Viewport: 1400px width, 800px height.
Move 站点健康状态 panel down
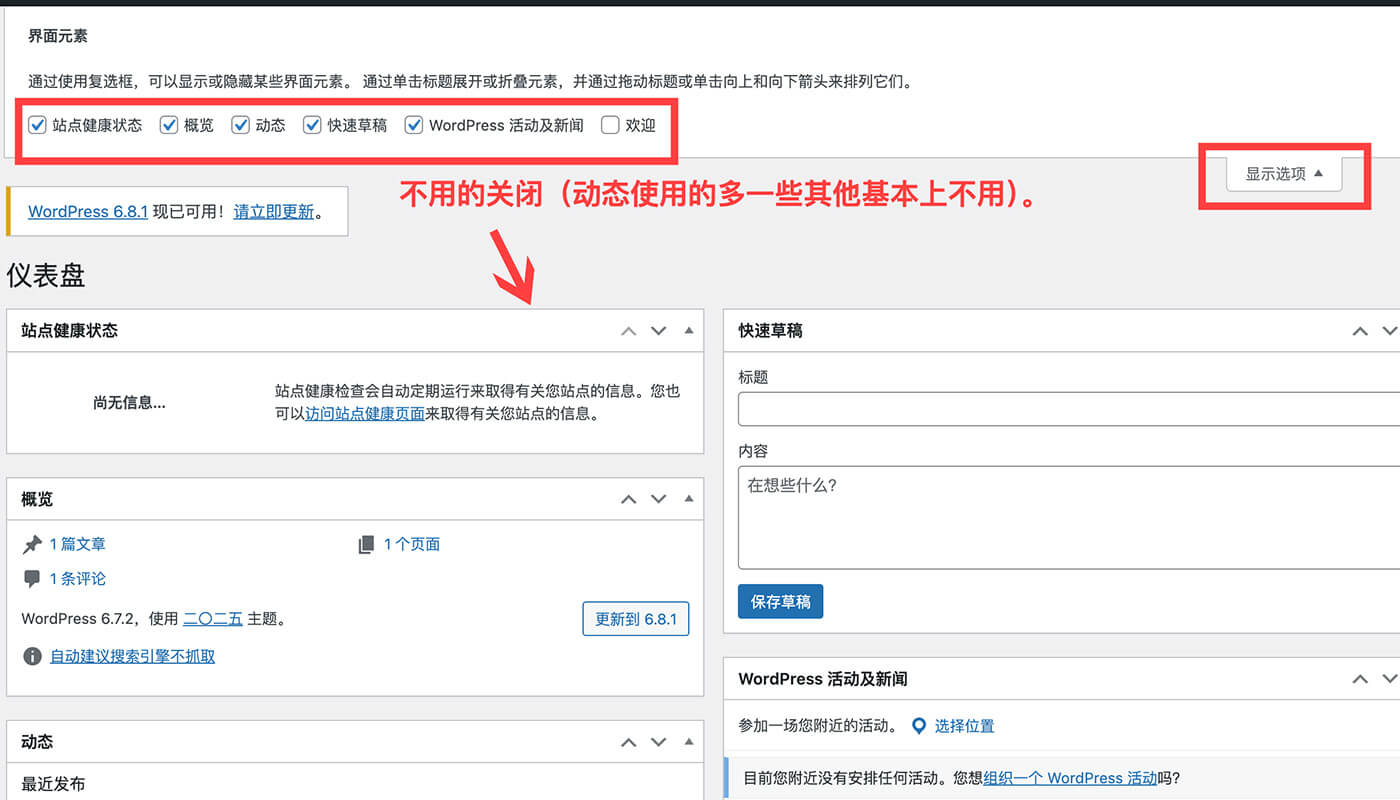point(658,331)
